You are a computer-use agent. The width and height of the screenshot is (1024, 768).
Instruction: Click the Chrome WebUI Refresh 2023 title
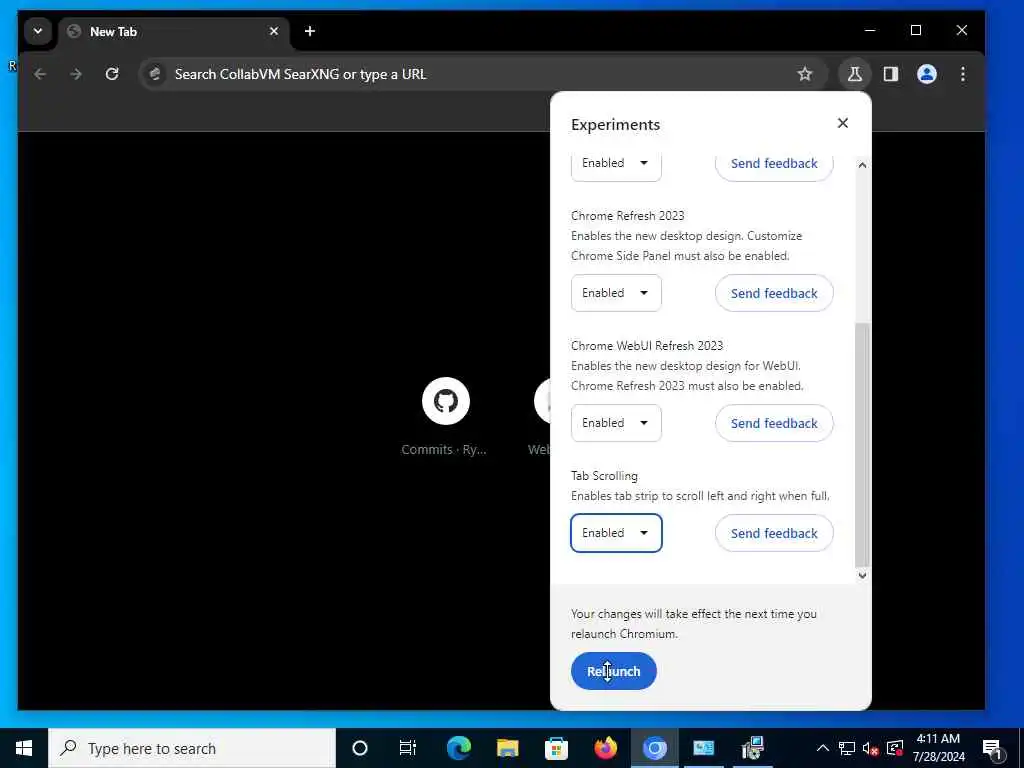647,345
